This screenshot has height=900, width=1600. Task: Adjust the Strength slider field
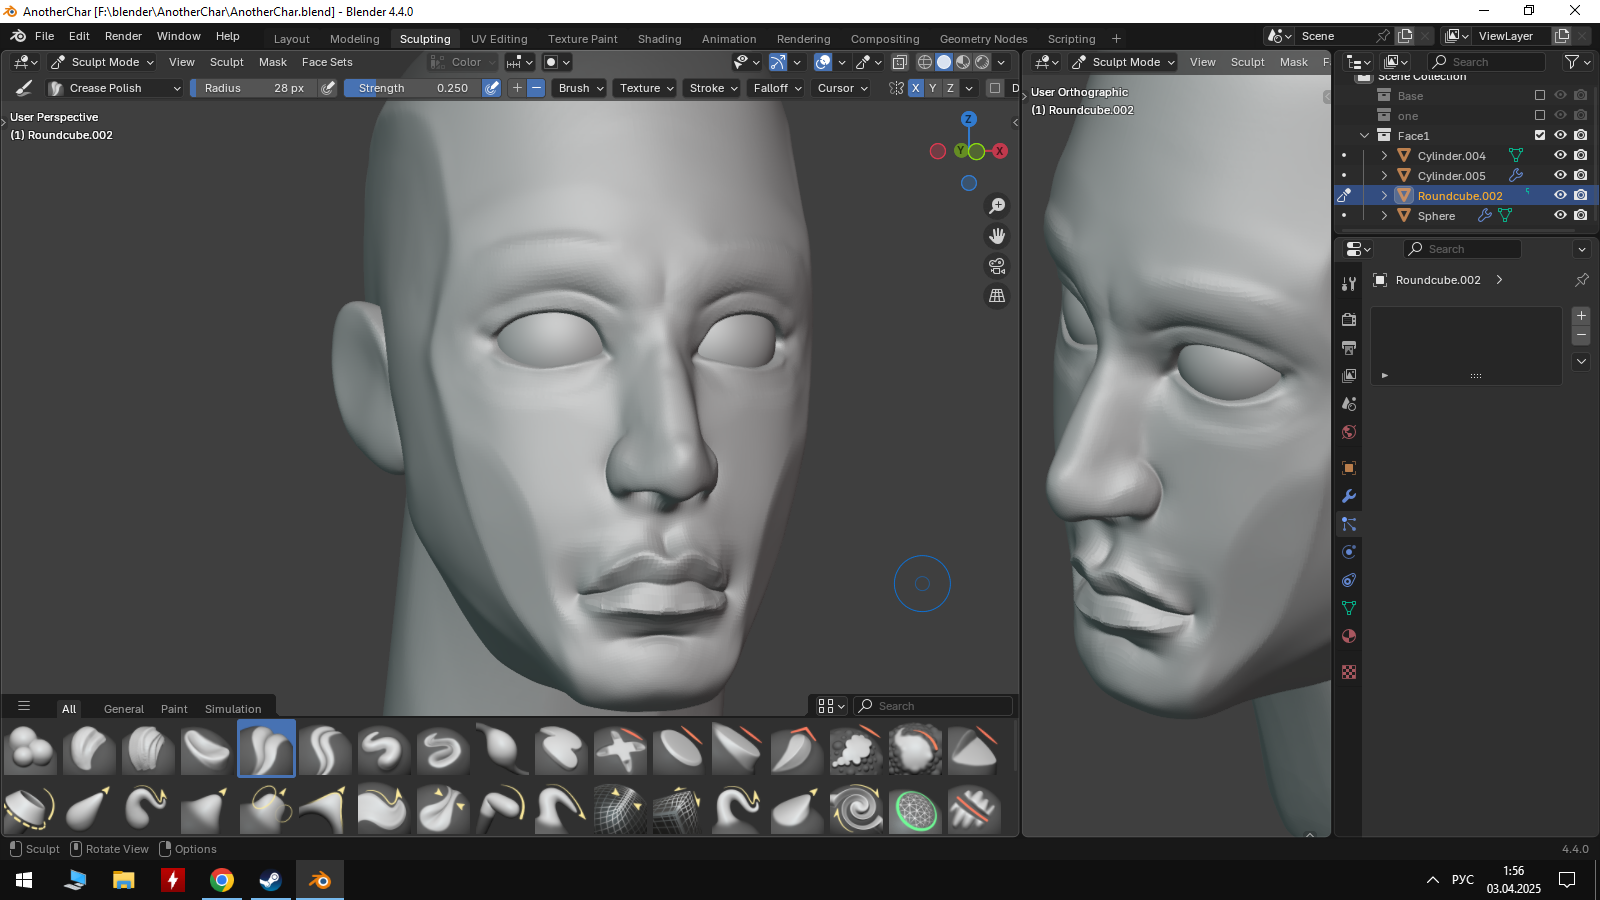(412, 88)
